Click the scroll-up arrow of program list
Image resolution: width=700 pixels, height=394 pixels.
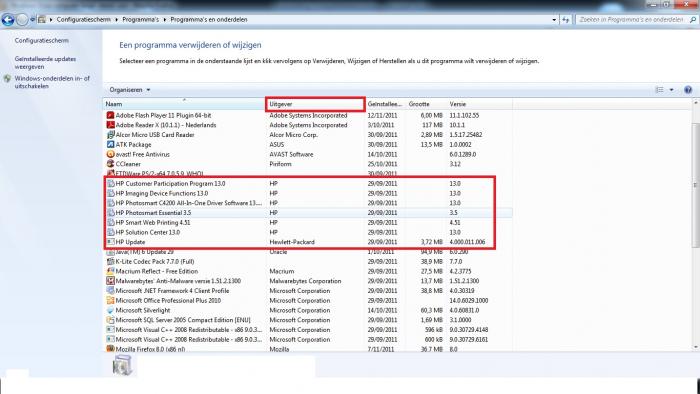pyautogui.click(x=696, y=103)
